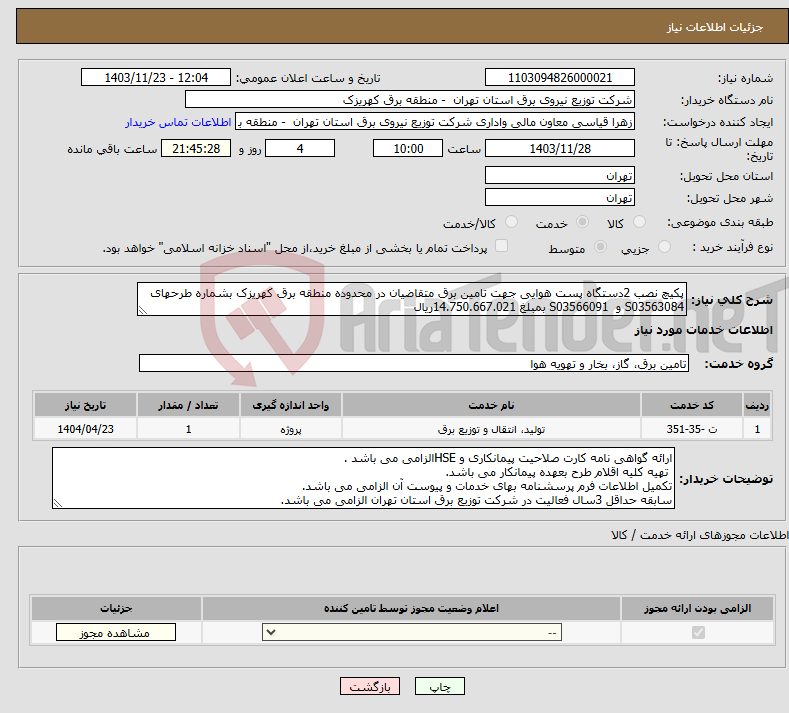
Task: Click the buyer organization name field
Action: tap(410, 100)
